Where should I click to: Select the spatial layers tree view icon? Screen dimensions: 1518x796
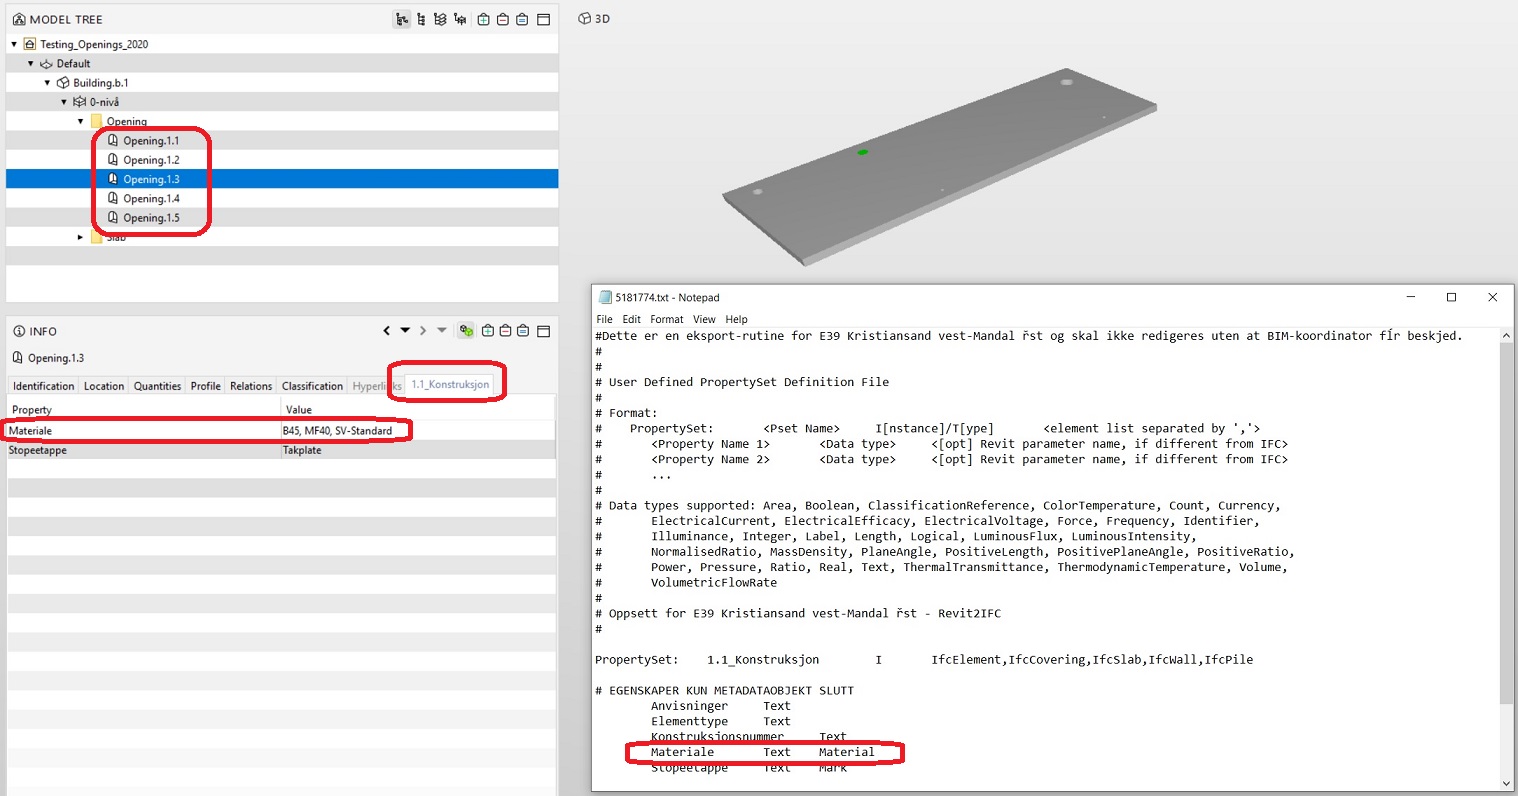(x=440, y=19)
